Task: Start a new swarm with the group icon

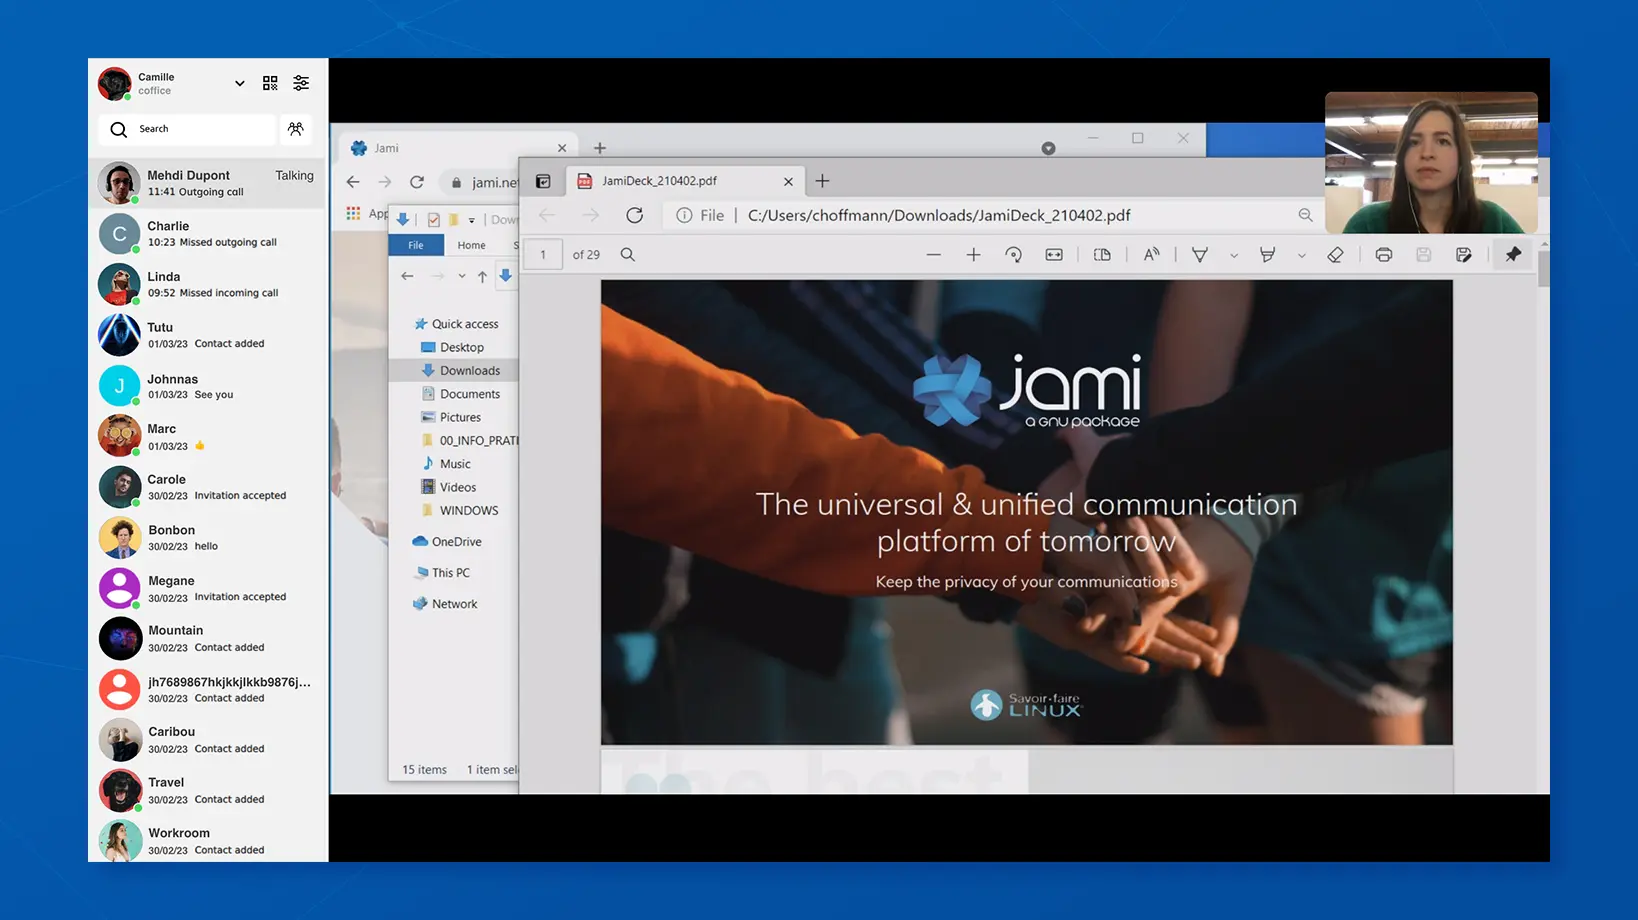Action: (295, 129)
